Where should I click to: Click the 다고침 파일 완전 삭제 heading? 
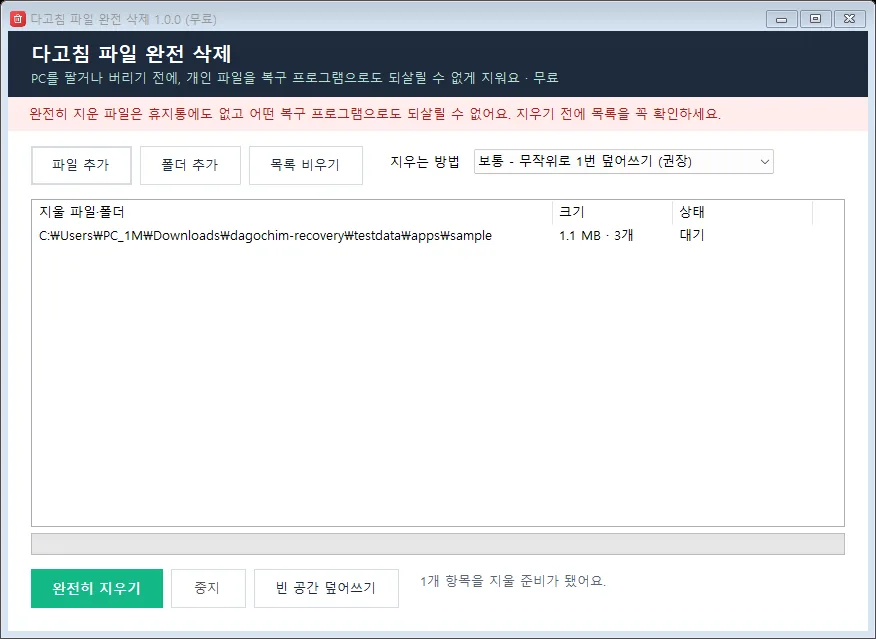click(x=131, y=54)
